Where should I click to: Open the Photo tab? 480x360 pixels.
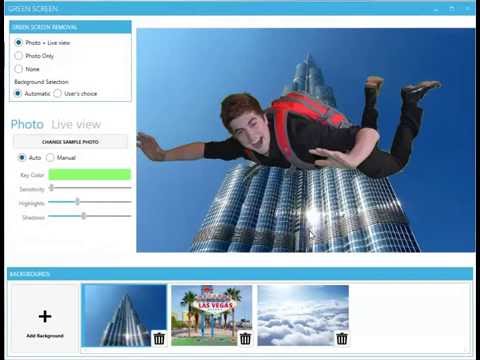(x=27, y=124)
